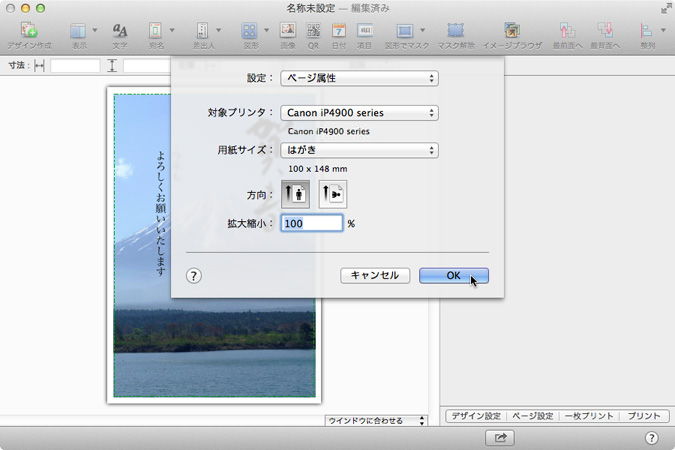
Task: Select landscape orientation button
Action: [x=332, y=195]
